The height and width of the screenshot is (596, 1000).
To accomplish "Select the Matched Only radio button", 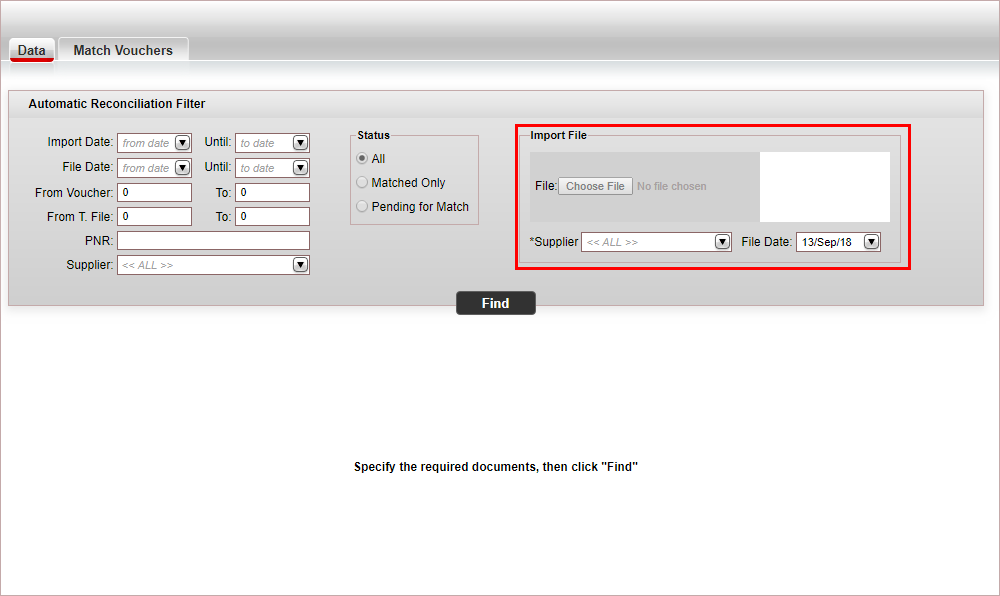I will [x=362, y=182].
